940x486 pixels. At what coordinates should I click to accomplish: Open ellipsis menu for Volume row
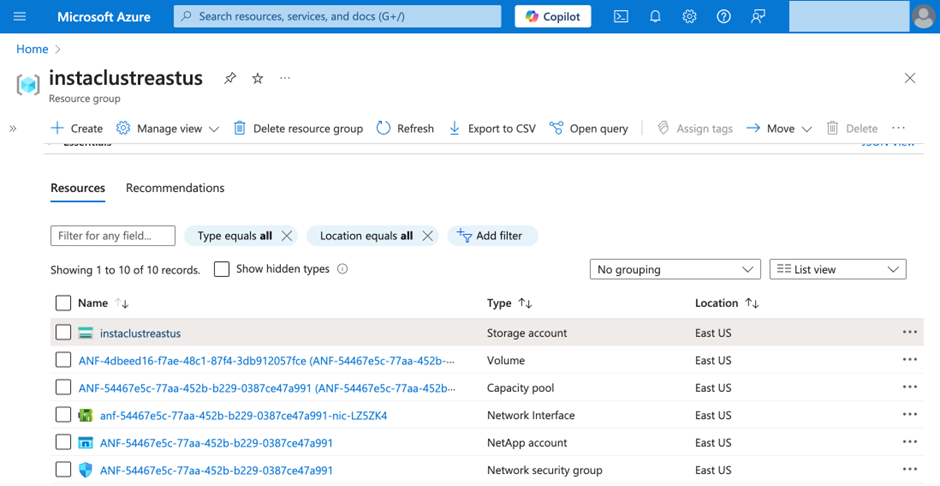point(909,360)
